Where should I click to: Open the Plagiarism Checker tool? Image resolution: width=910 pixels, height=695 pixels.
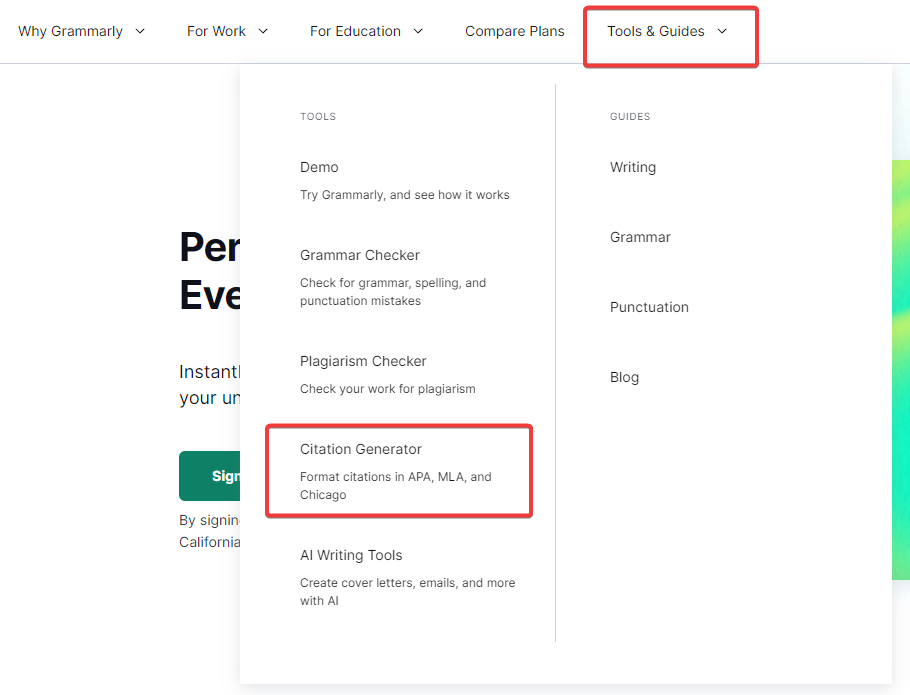tap(364, 361)
